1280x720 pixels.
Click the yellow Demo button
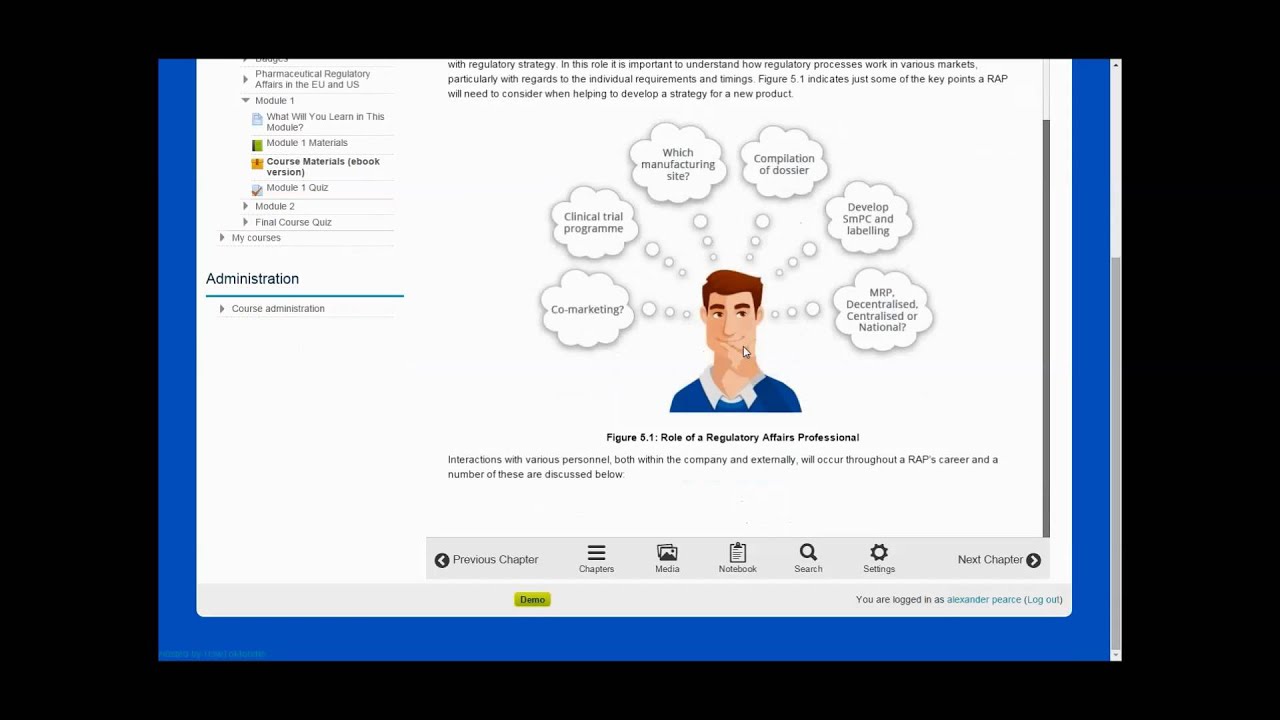click(532, 600)
